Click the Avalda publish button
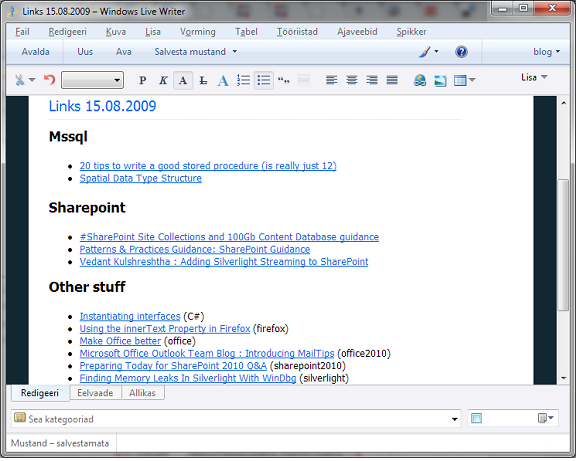This screenshot has height=461, width=579. tap(35, 52)
